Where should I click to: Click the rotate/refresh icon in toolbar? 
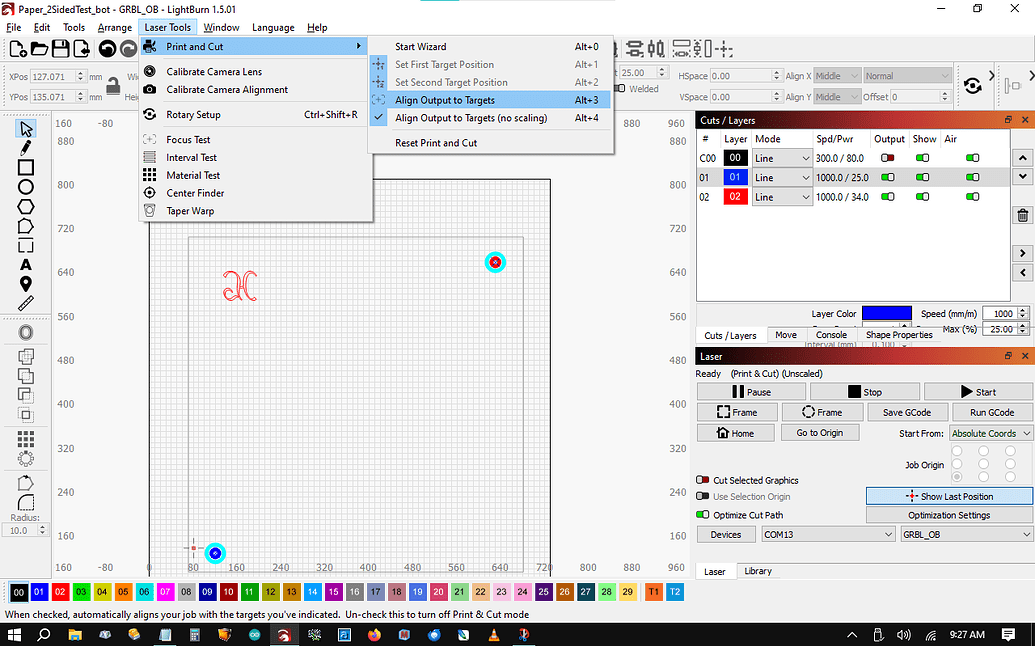click(x=972, y=86)
